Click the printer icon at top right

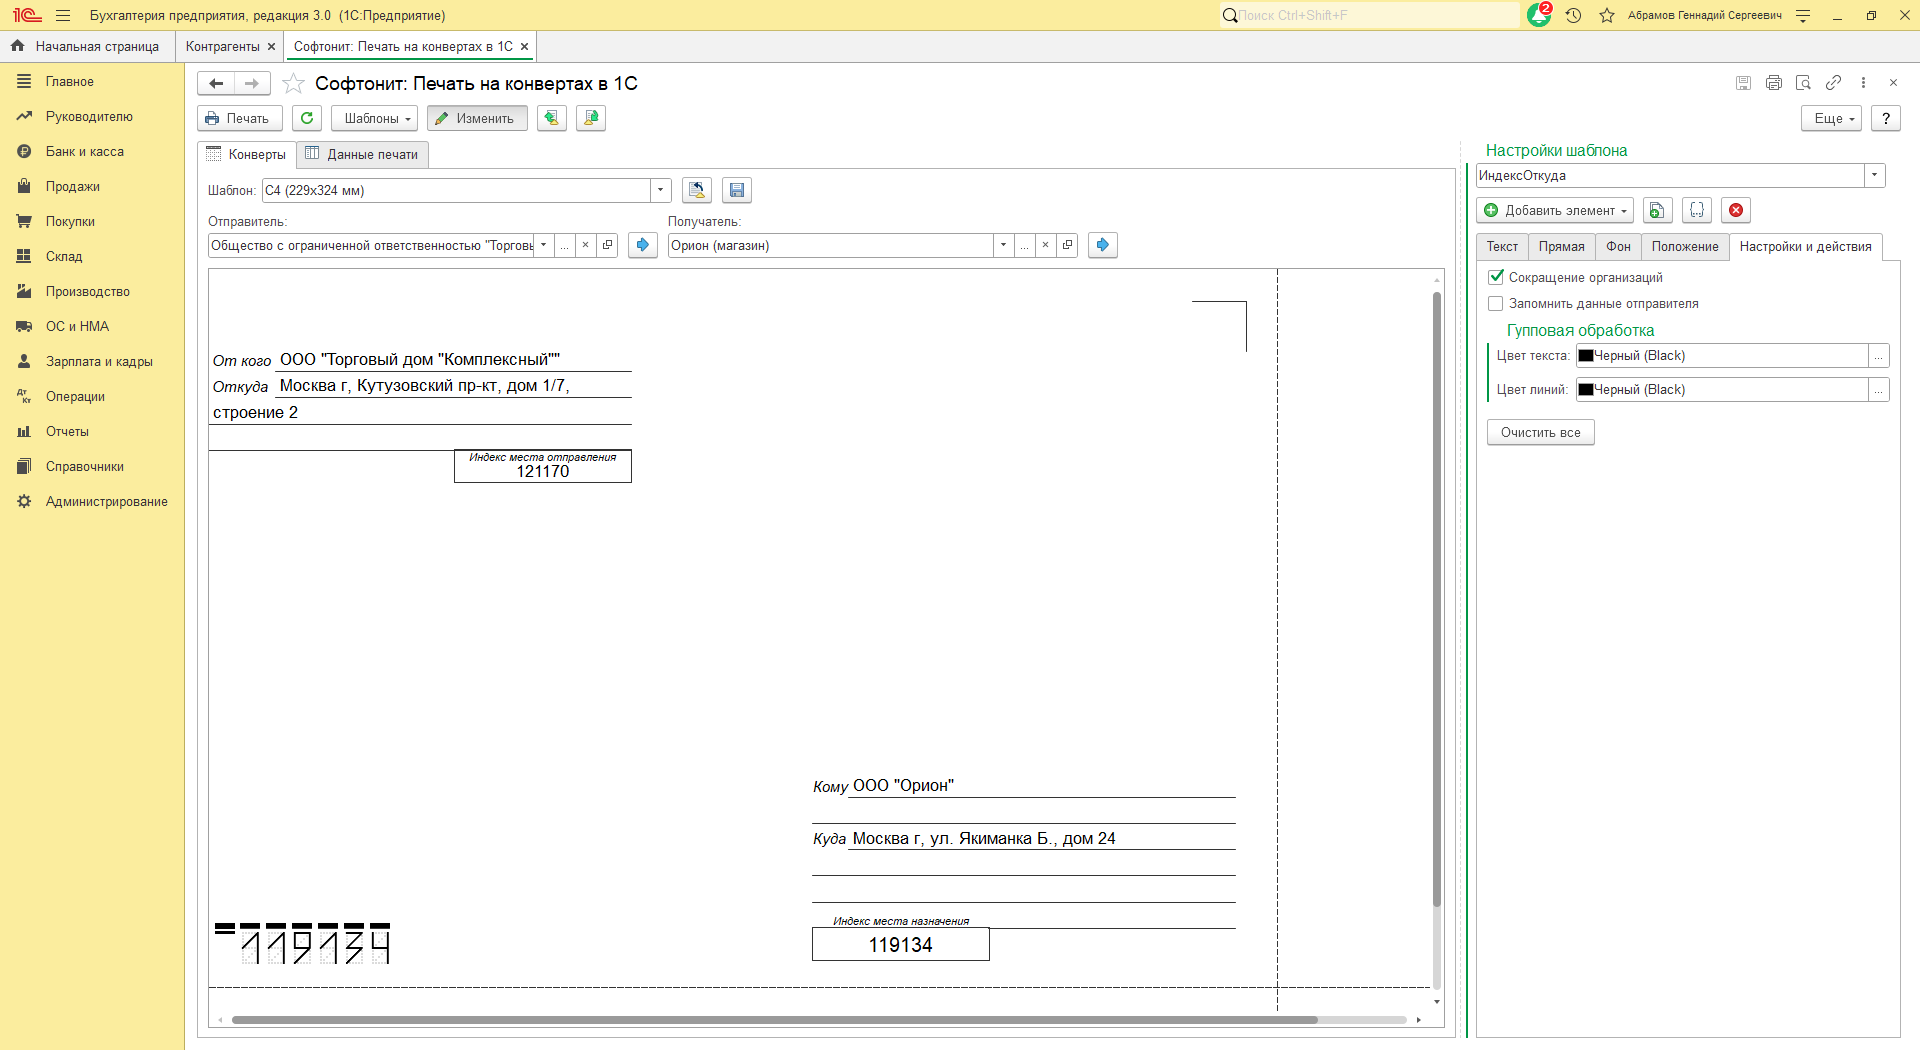coord(1773,83)
